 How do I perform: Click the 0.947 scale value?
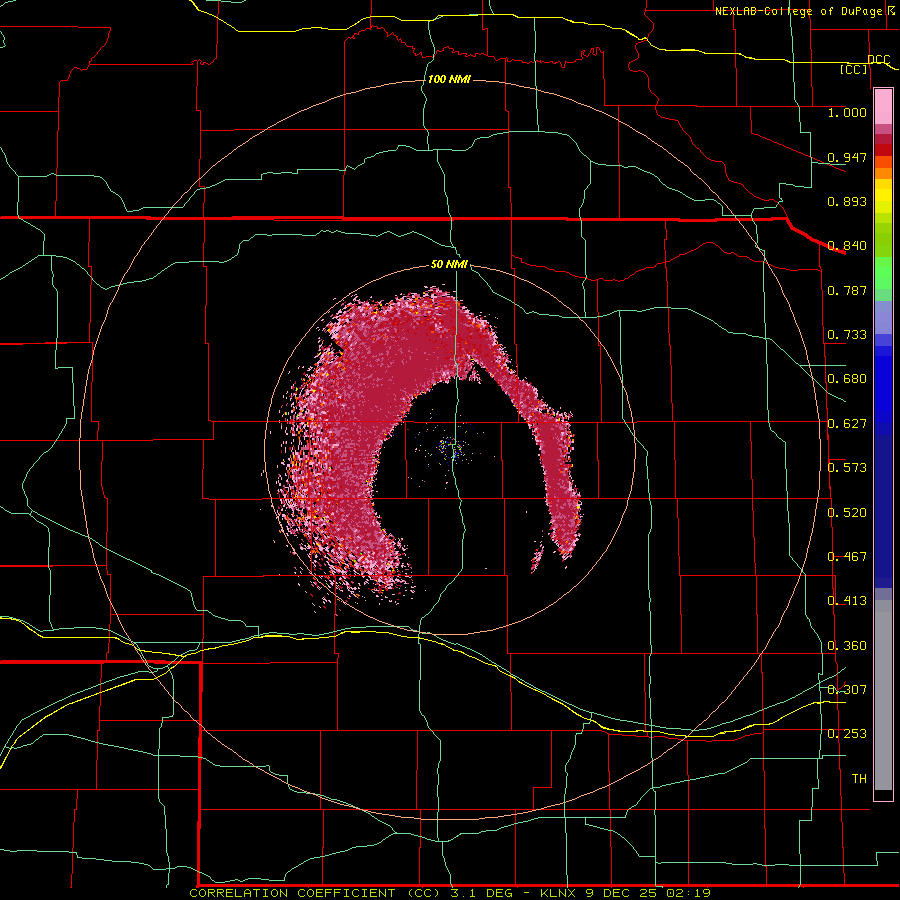click(847, 157)
